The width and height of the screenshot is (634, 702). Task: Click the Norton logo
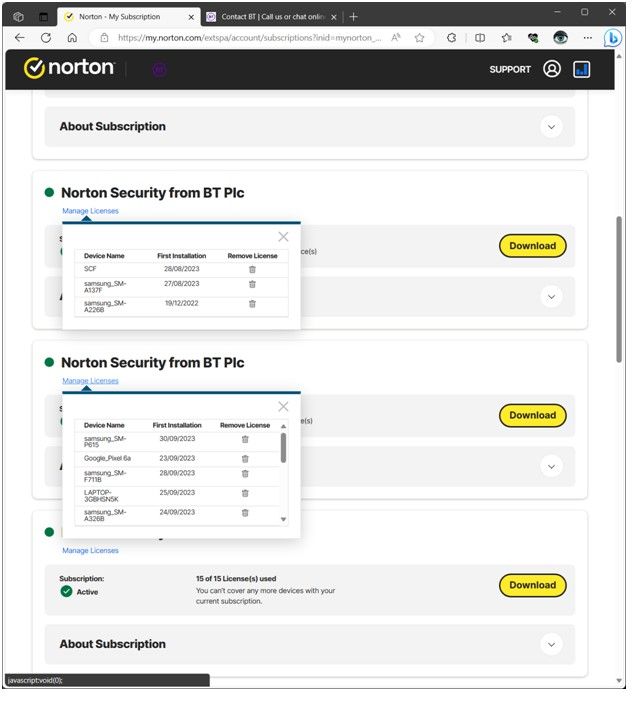tap(69, 68)
